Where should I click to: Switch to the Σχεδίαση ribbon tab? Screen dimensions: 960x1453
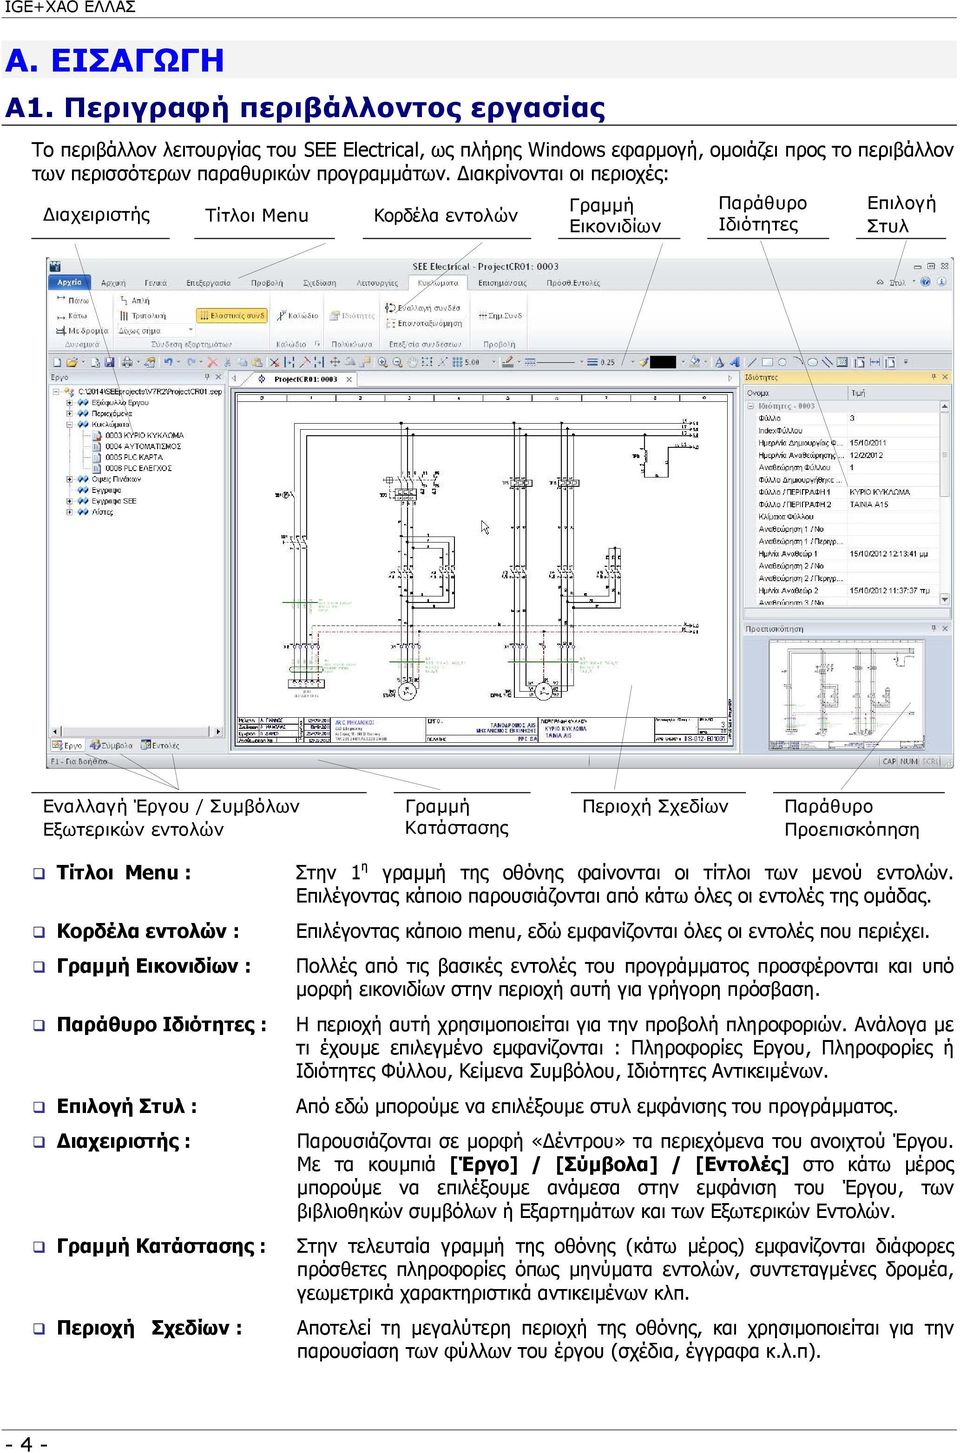pos(319,283)
